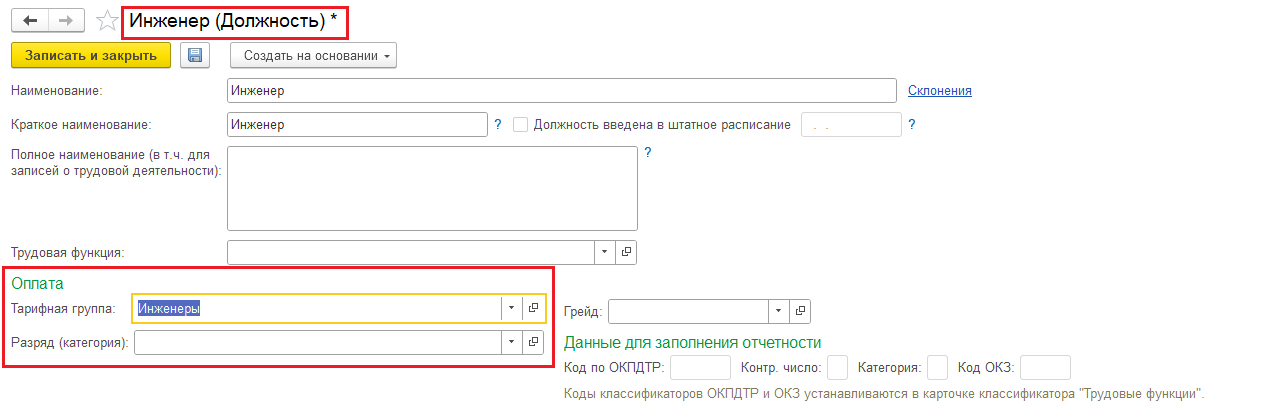Expand the Трудовая функция dropdown list
The width and height of the screenshot is (1268, 416).
[605, 252]
